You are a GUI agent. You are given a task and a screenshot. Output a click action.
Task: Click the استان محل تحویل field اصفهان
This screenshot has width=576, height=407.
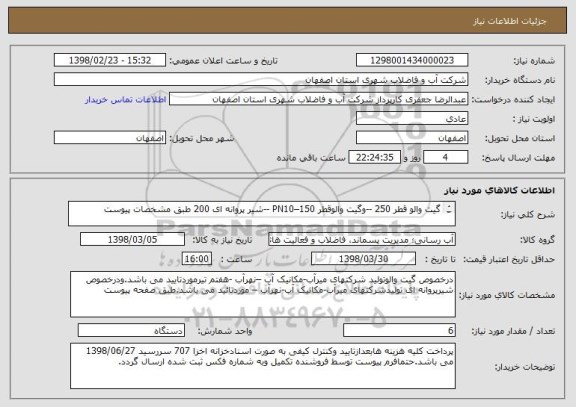click(412, 138)
